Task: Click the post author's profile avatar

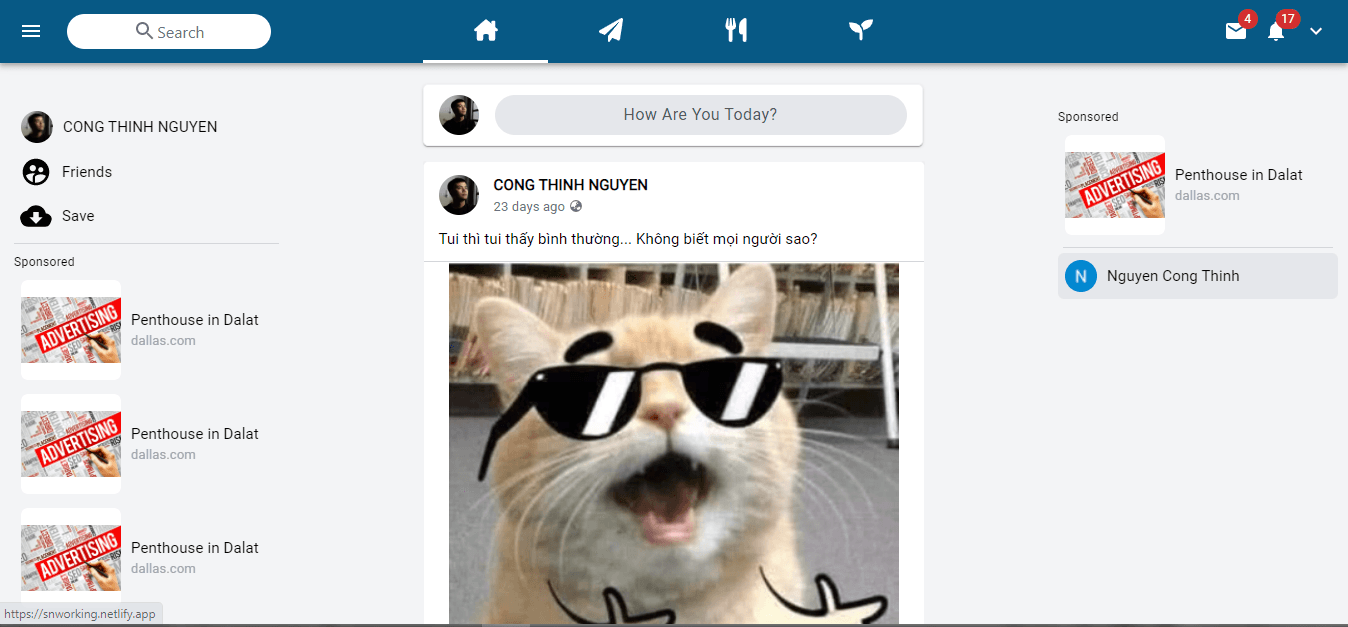Action: pyautogui.click(x=458, y=195)
